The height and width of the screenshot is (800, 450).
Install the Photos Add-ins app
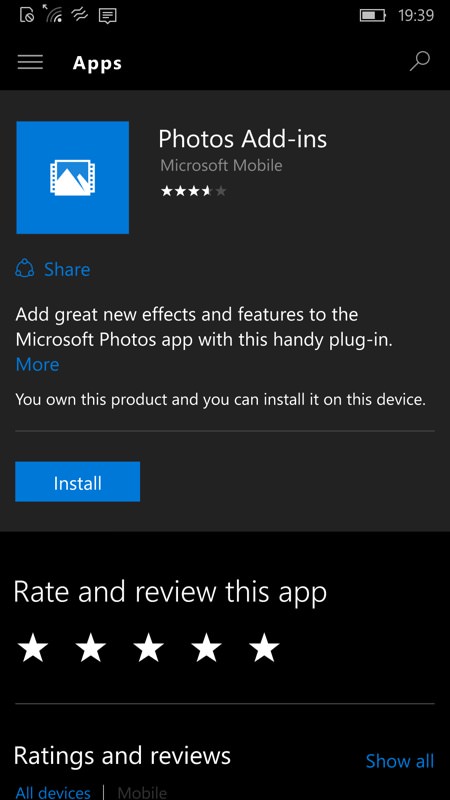click(78, 482)
